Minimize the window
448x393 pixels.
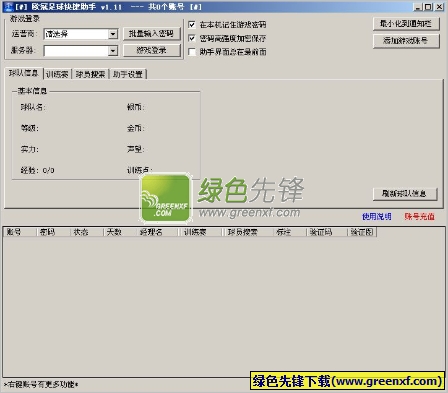pos(418,7)
